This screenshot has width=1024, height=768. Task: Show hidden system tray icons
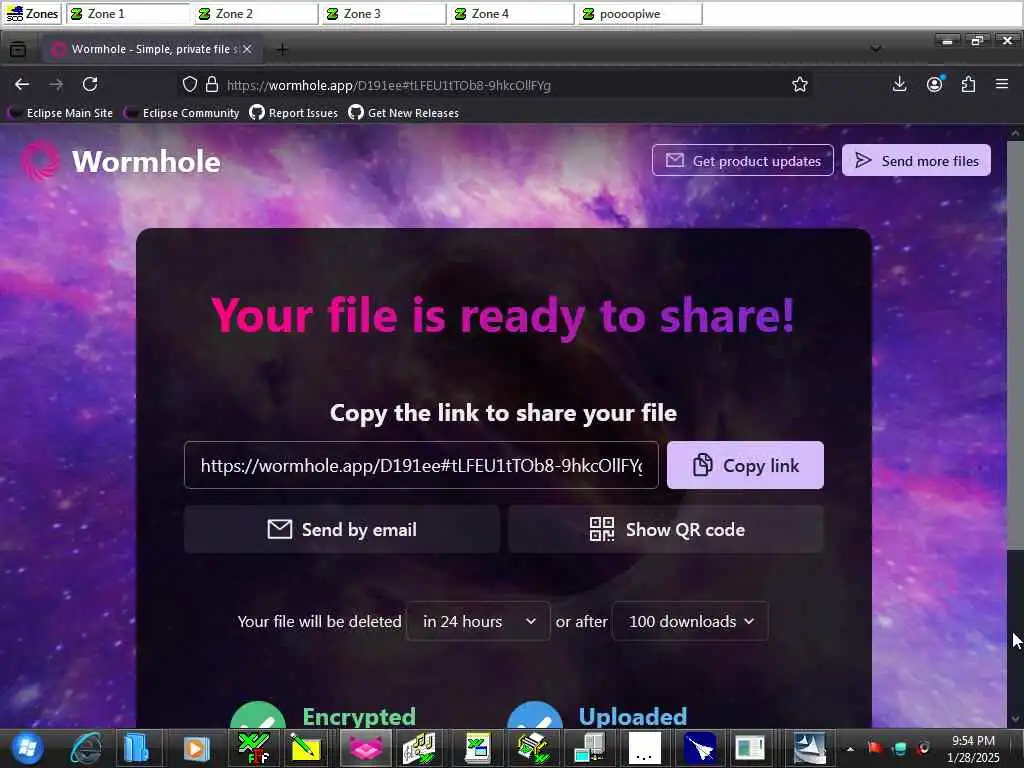coord(850,749)
